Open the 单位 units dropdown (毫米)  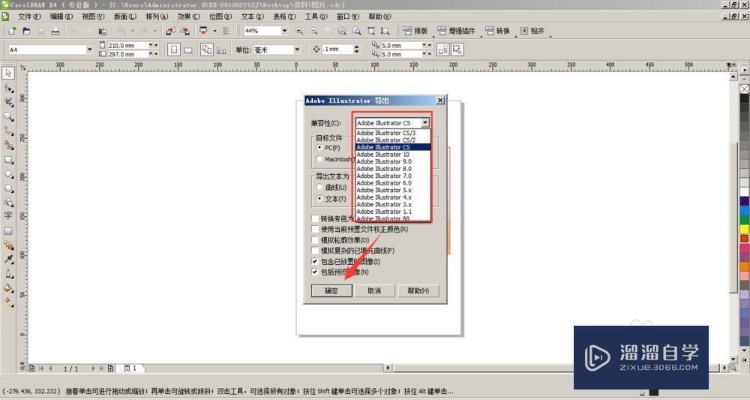(x=297, y=50)
